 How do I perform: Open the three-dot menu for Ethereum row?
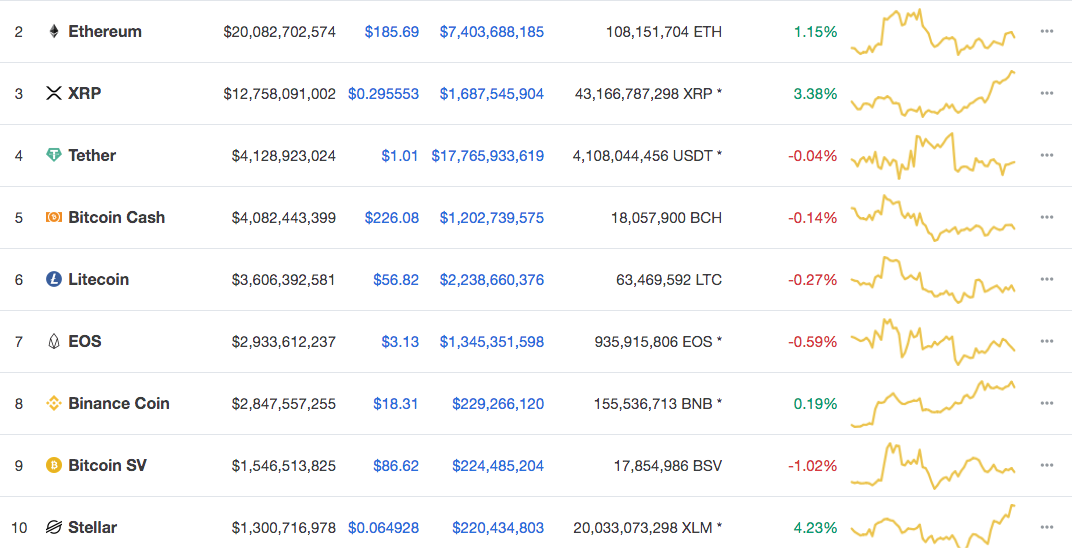tap(1047, 32)
